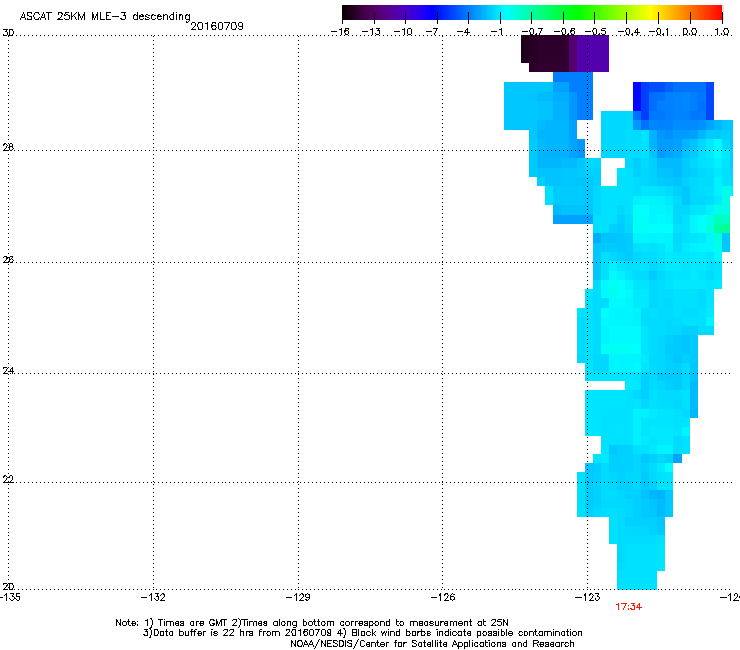Click the red pass time 17:34
This screenshot has height=650, width=740.
tap(629, 607)
